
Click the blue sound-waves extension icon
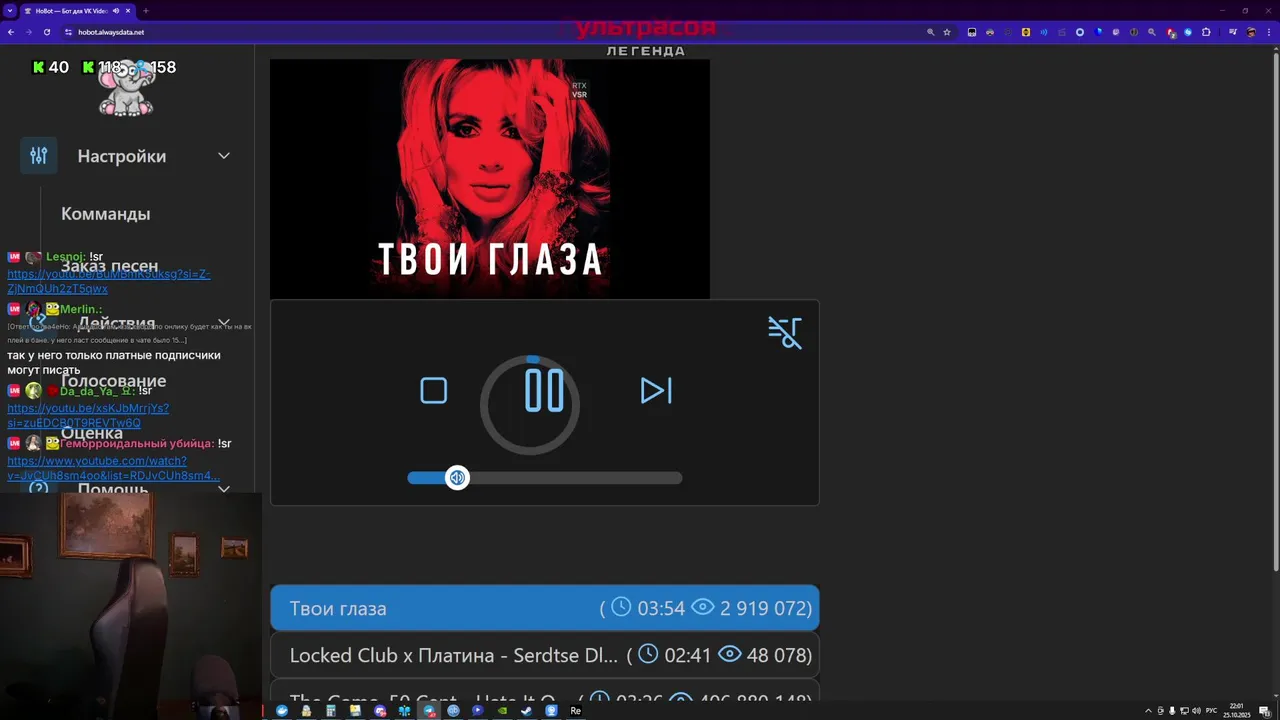tap(1044, 32)
